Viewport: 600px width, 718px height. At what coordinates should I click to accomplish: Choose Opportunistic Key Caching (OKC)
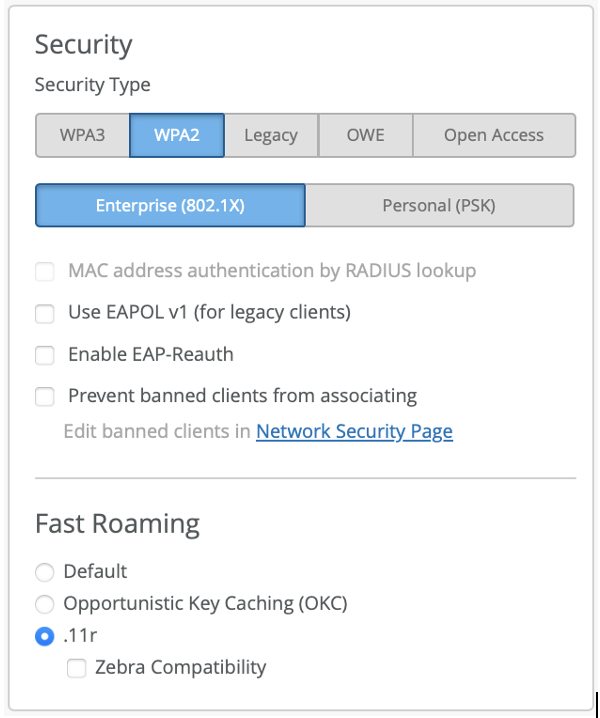pos(44,604)
